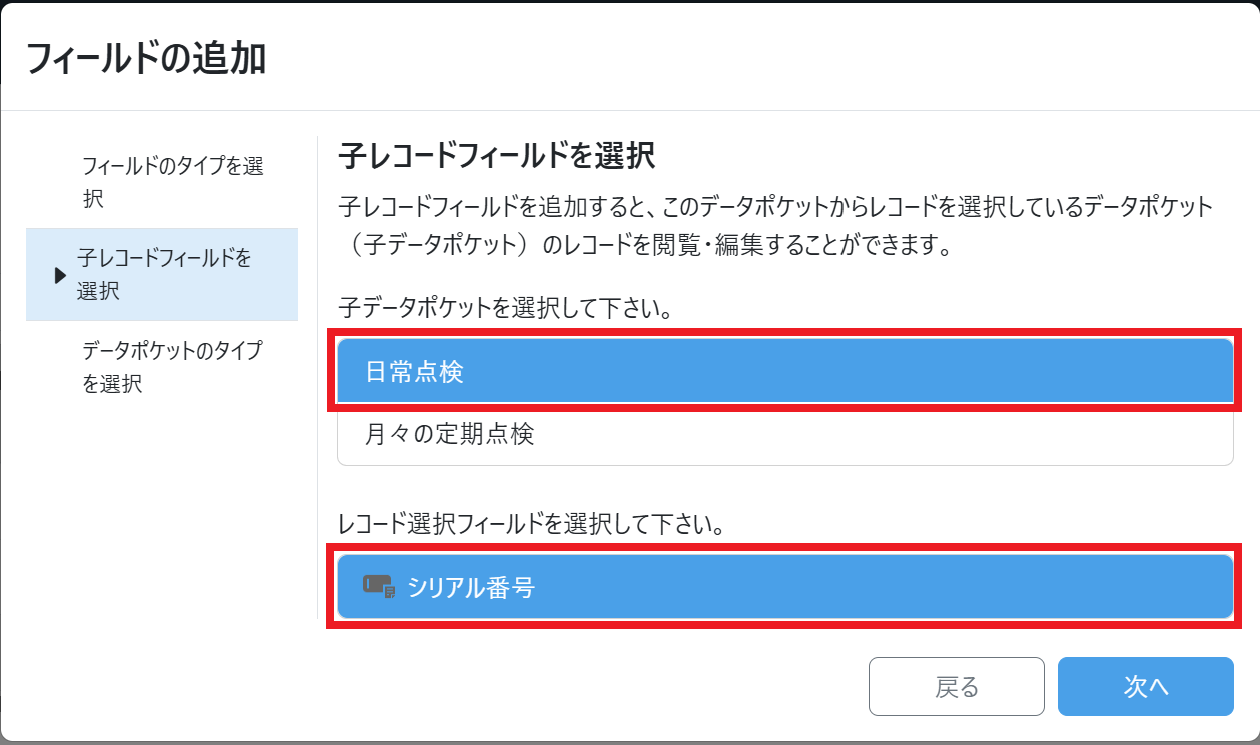This screenshot has width=1260, height=745.
Task: Click the current step arrow marker
Action: (x=60, y=275)
